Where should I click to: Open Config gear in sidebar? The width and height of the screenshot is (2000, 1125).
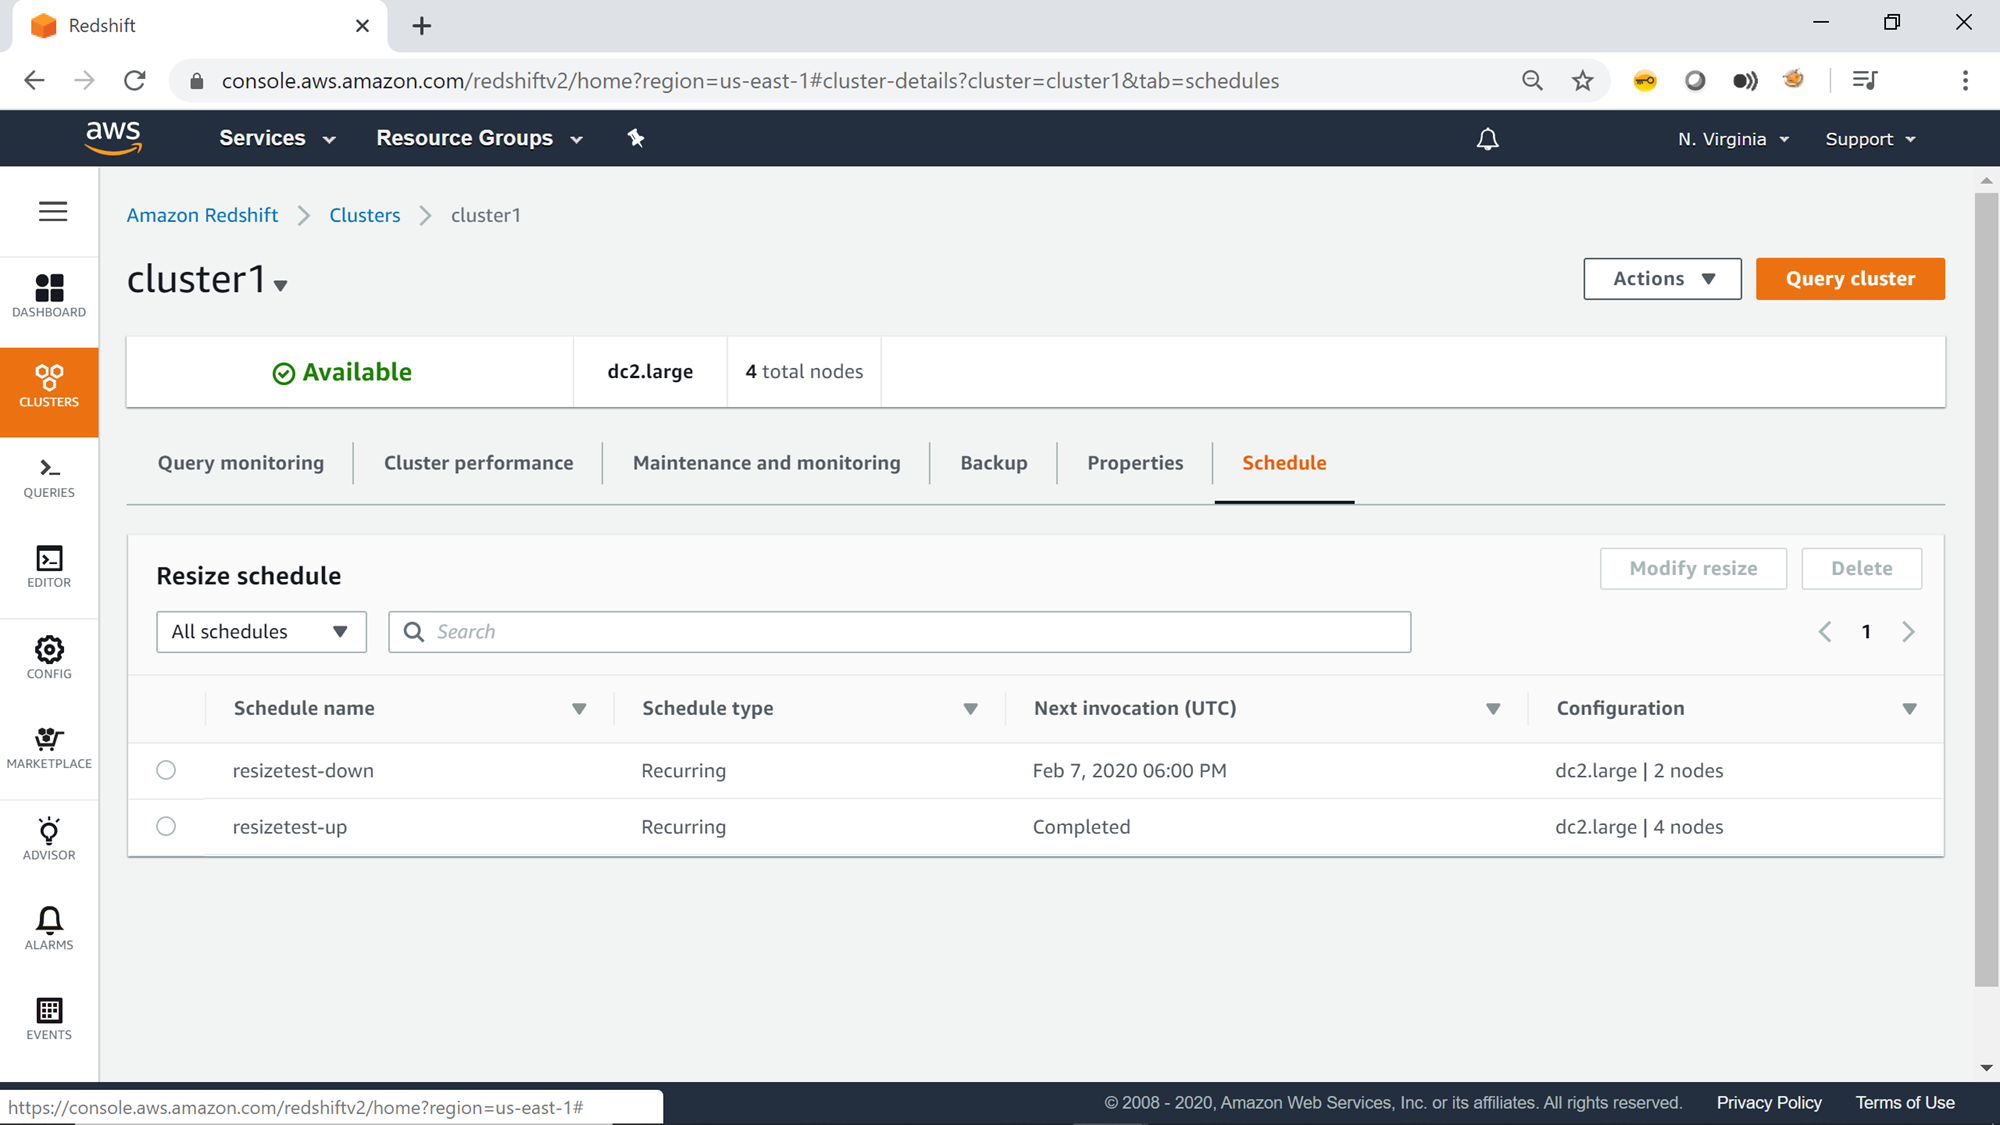point(49,658)
